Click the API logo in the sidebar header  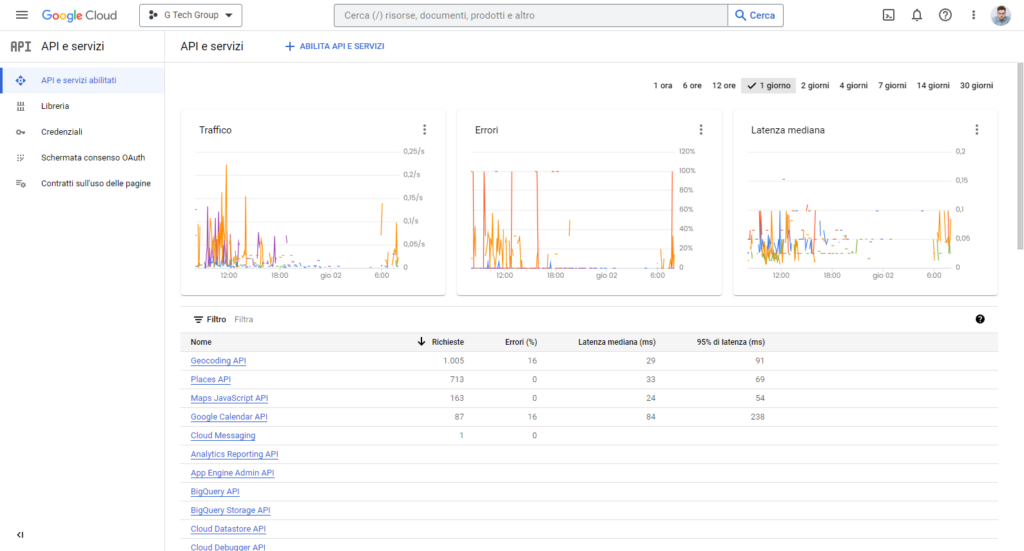20,46
